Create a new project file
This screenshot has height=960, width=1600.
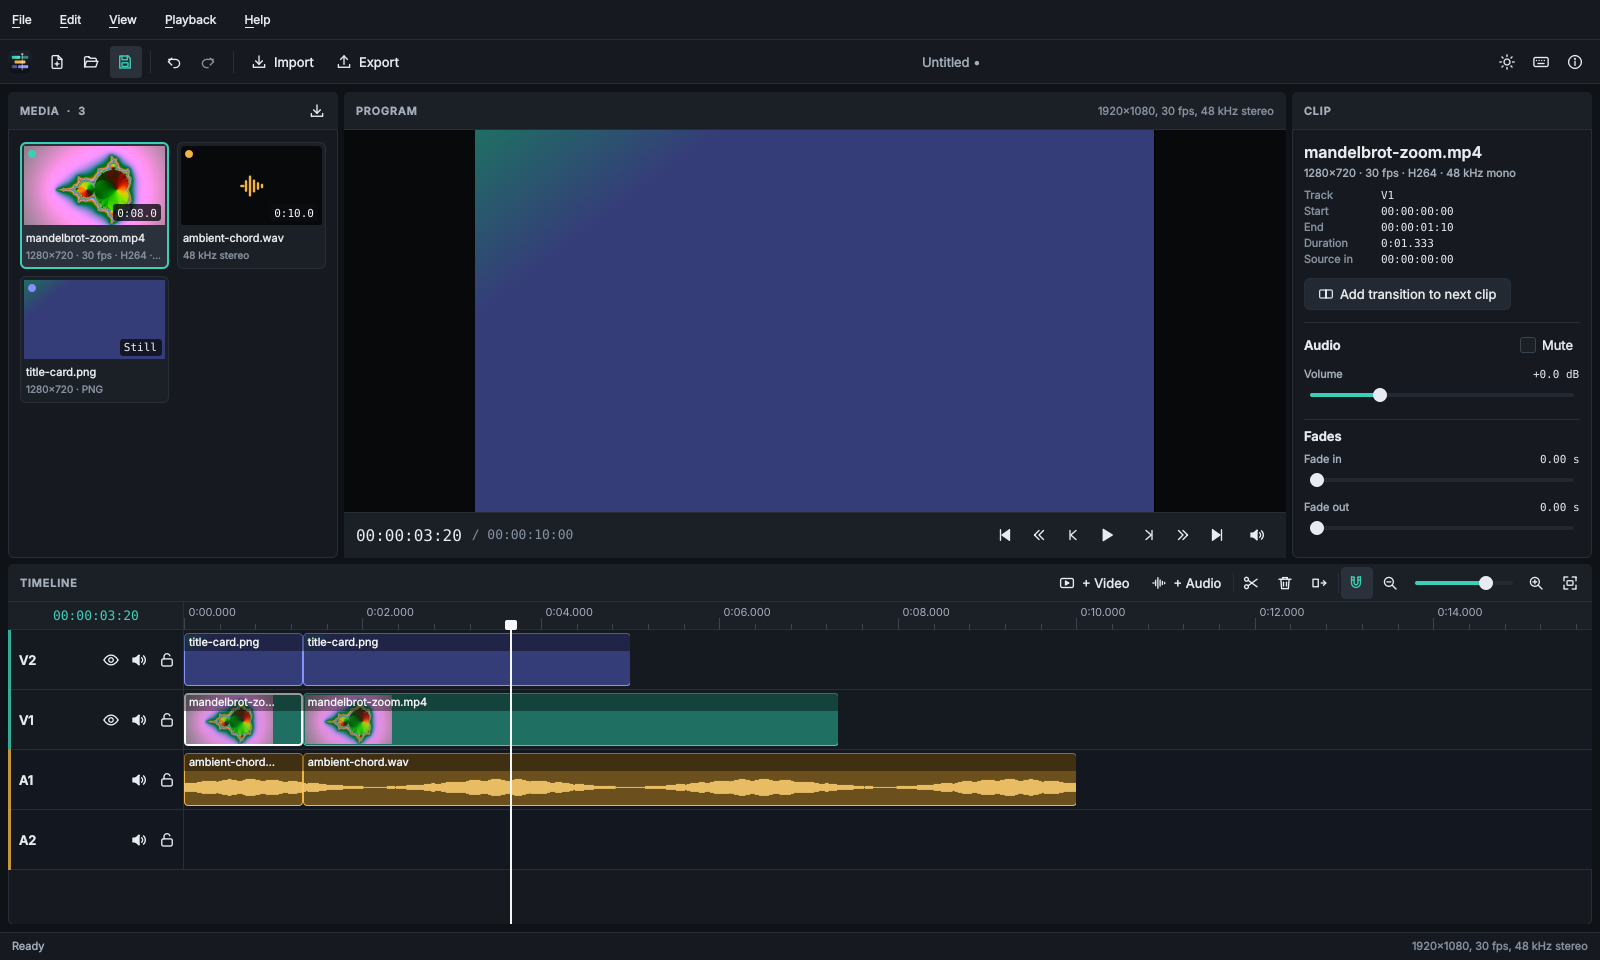pyautogui.click(x=57, y=62)
